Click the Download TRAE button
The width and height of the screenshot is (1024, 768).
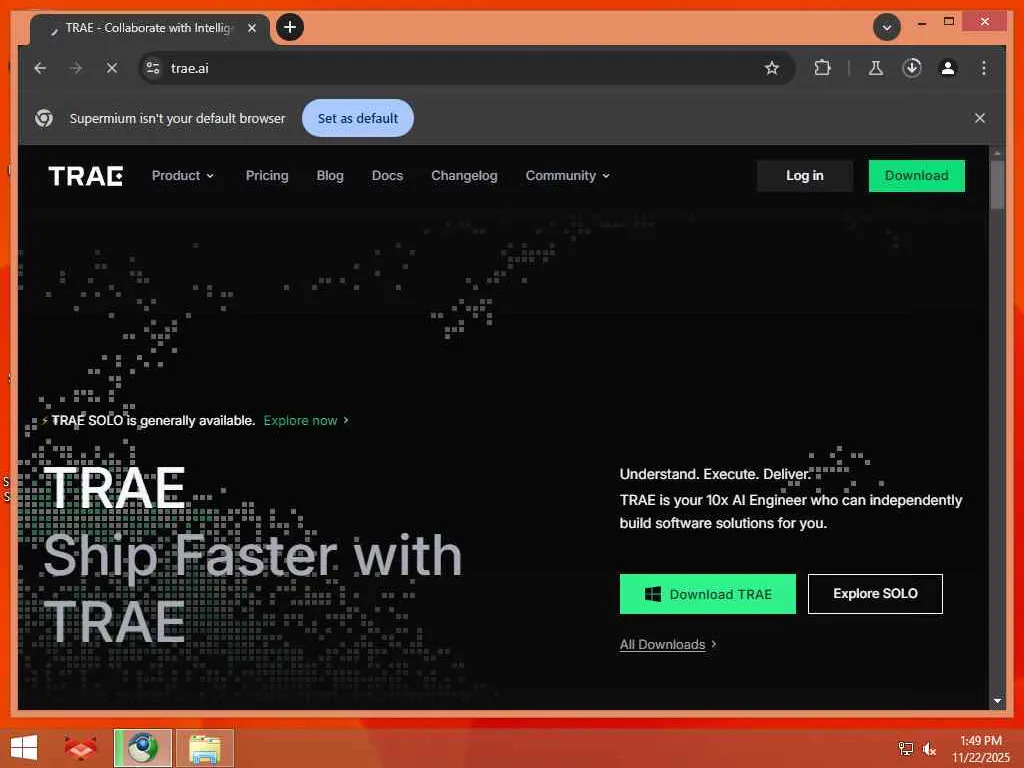click(707, 594)
